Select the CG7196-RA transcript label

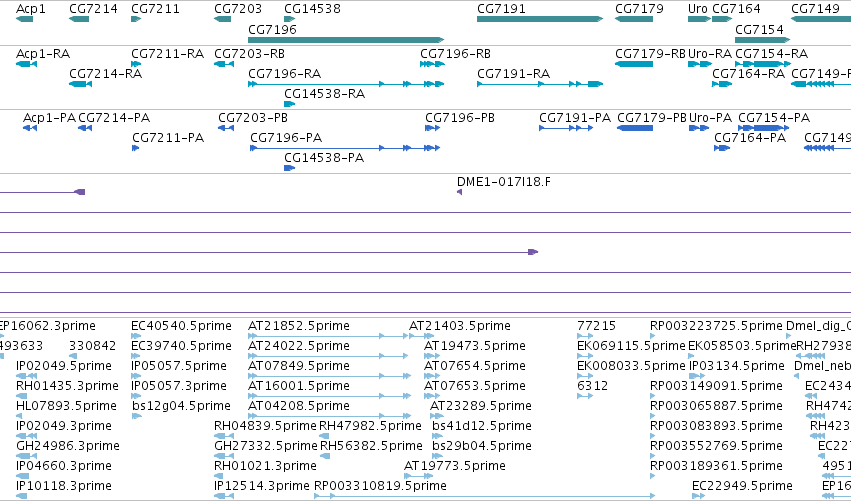click(284, 74)
